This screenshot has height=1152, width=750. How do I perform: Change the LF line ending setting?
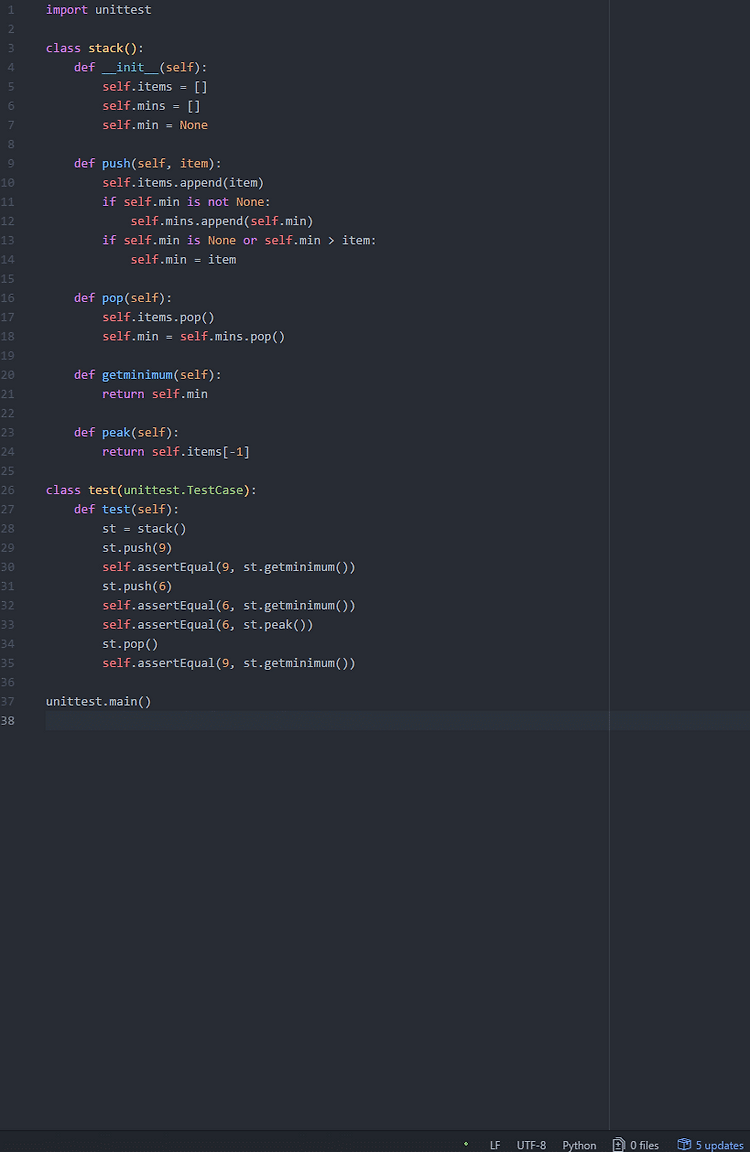495,1145
